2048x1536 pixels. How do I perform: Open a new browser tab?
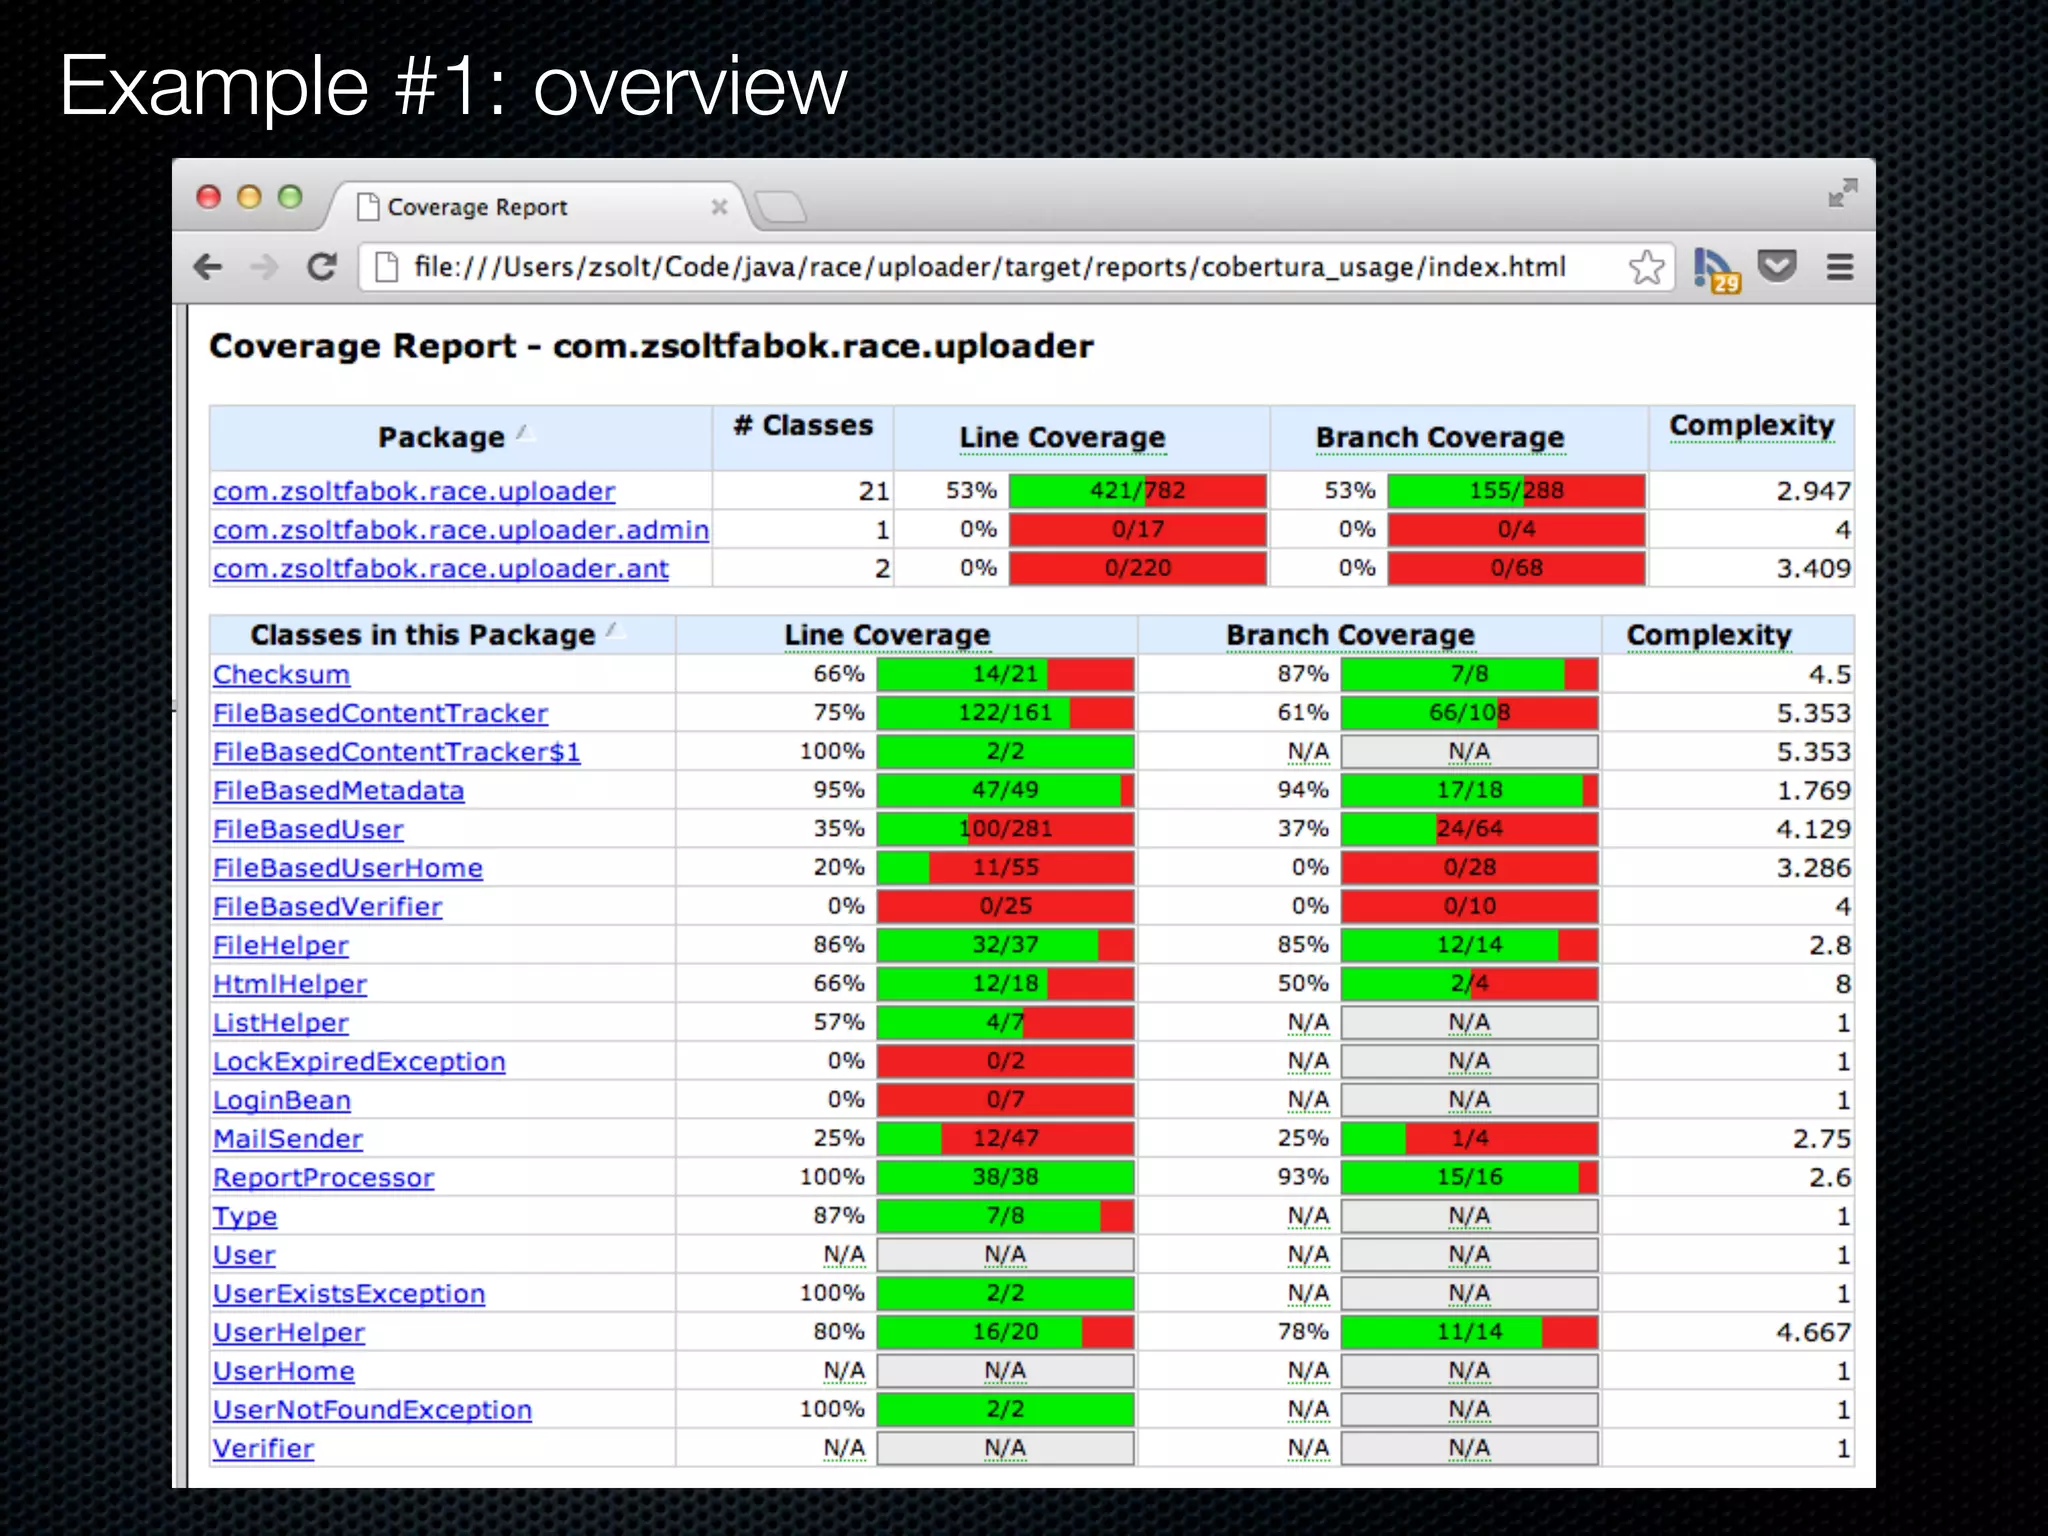[780, 207]
